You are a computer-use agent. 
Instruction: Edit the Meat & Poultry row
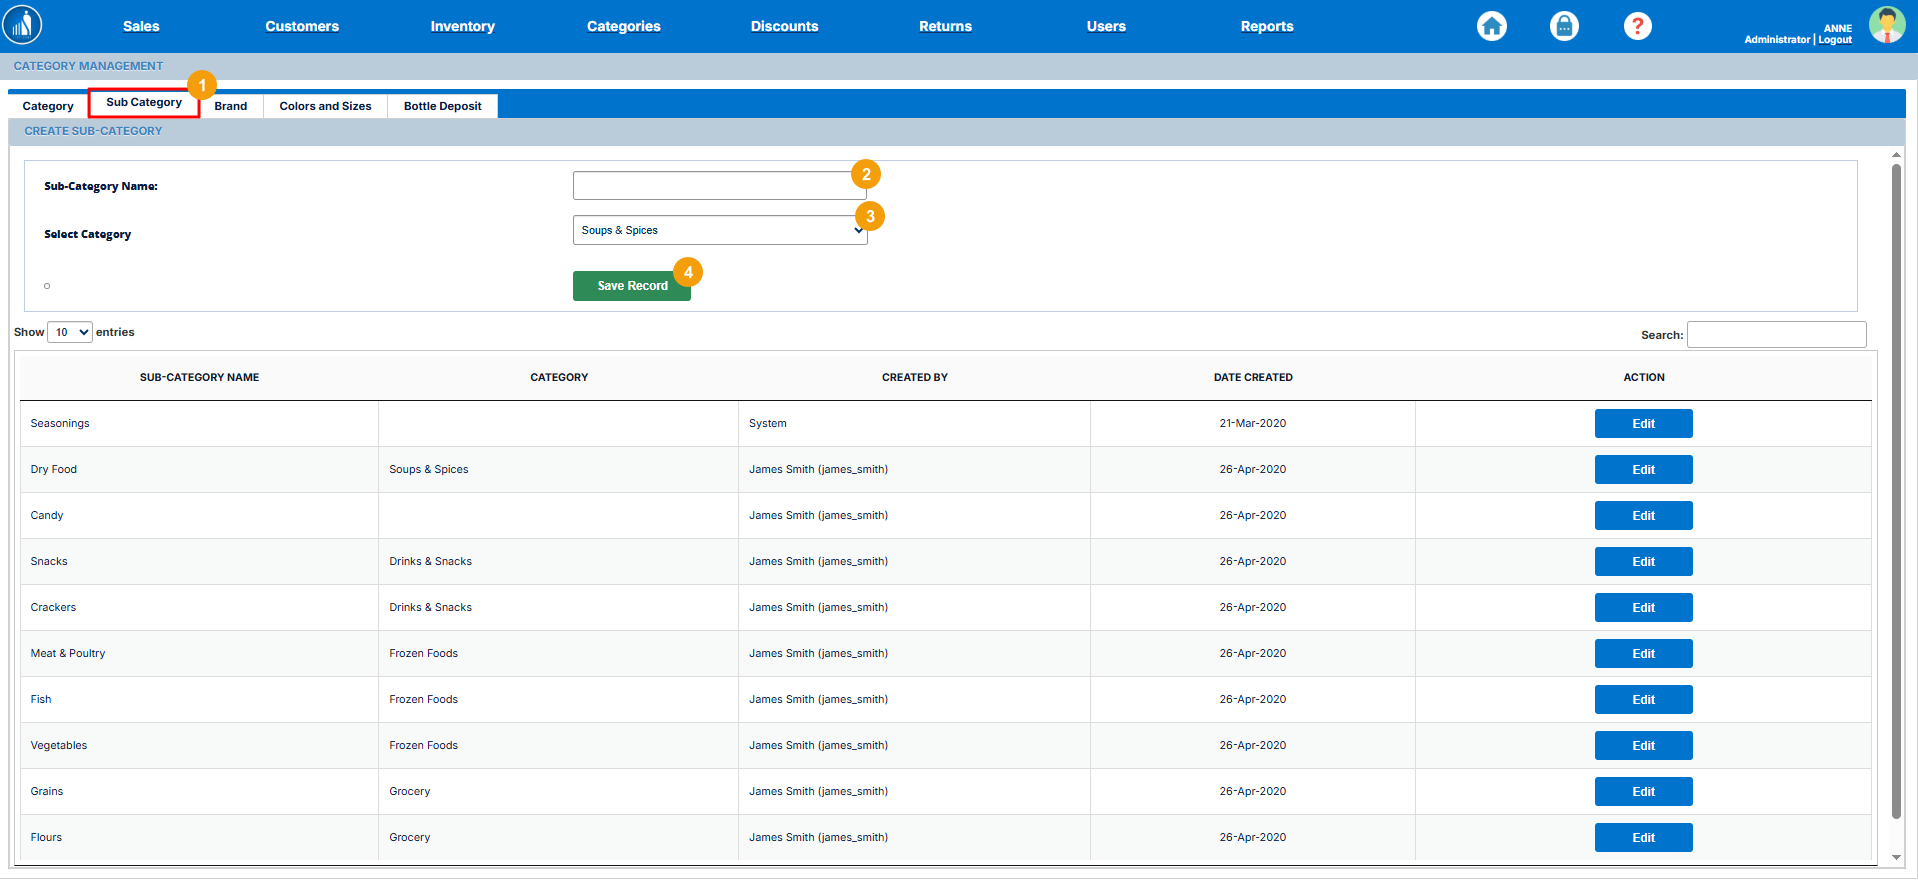[x=1643, y=654]
